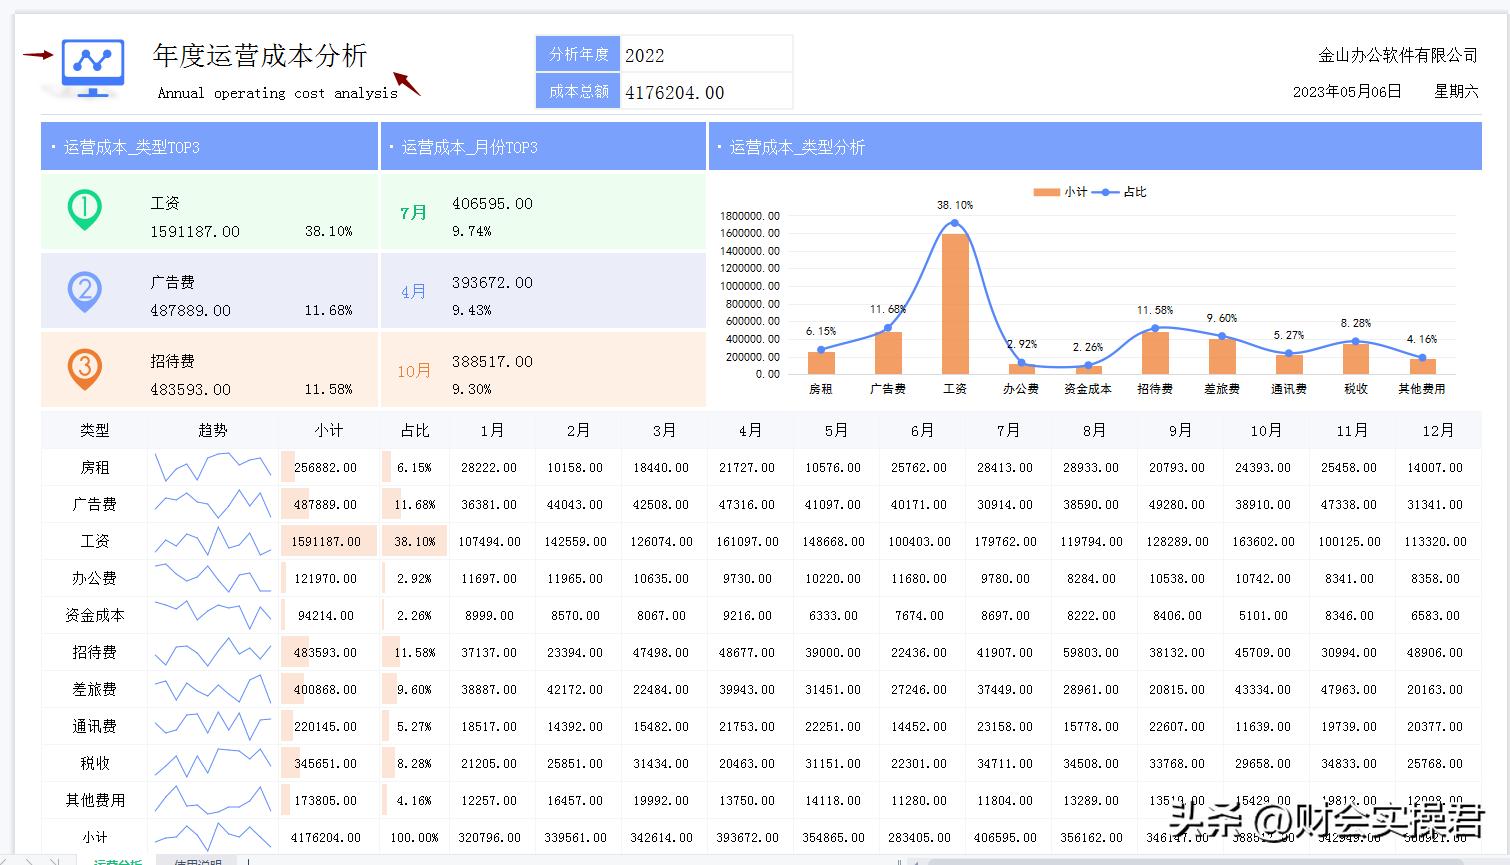Image resolution: width=1510 pixels, height=865 pixels.
Task: Select the 运营分析 sheet tab
Action: pos(117,861)
